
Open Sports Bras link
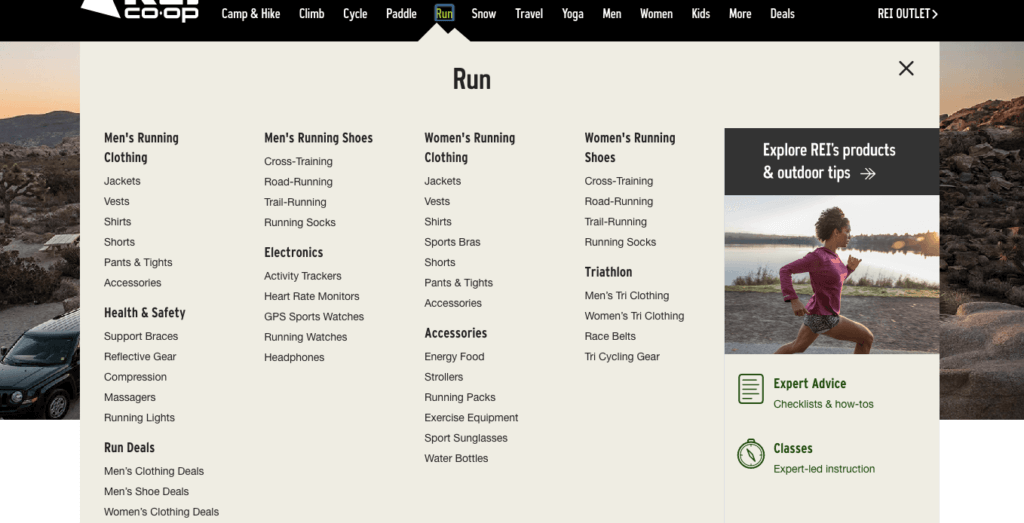point(452,242)
